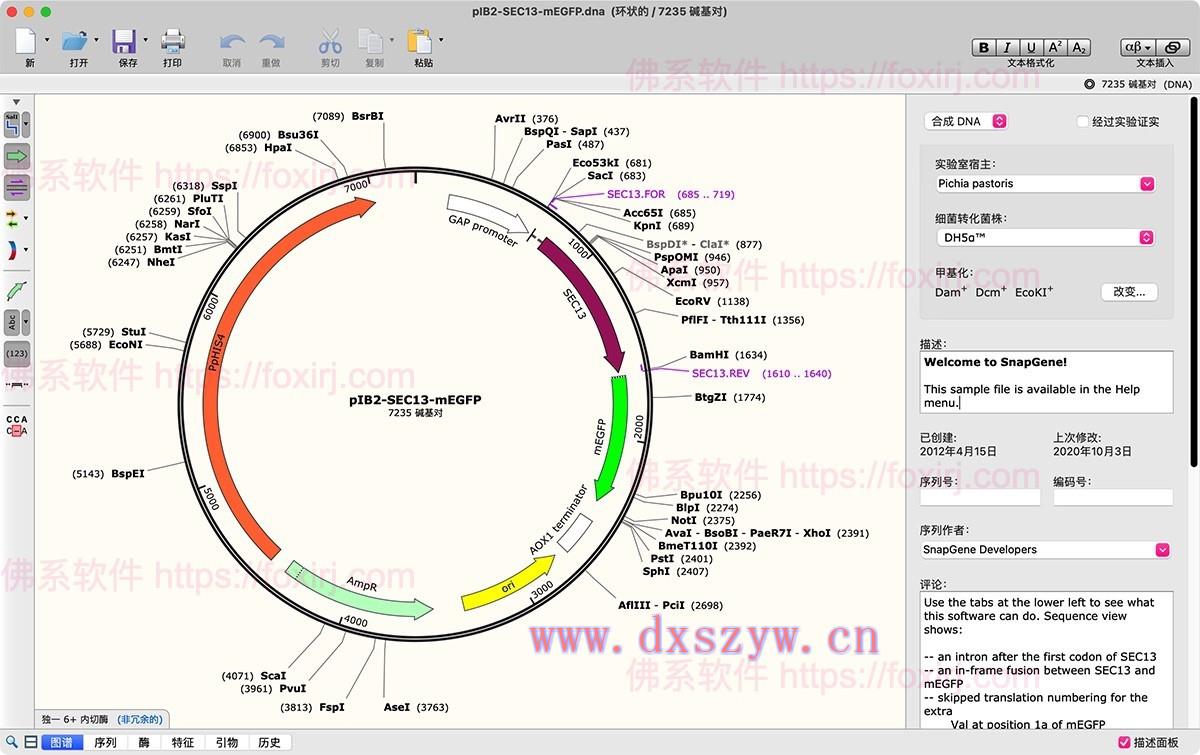Click the split-view icon at bottom left

31,742
